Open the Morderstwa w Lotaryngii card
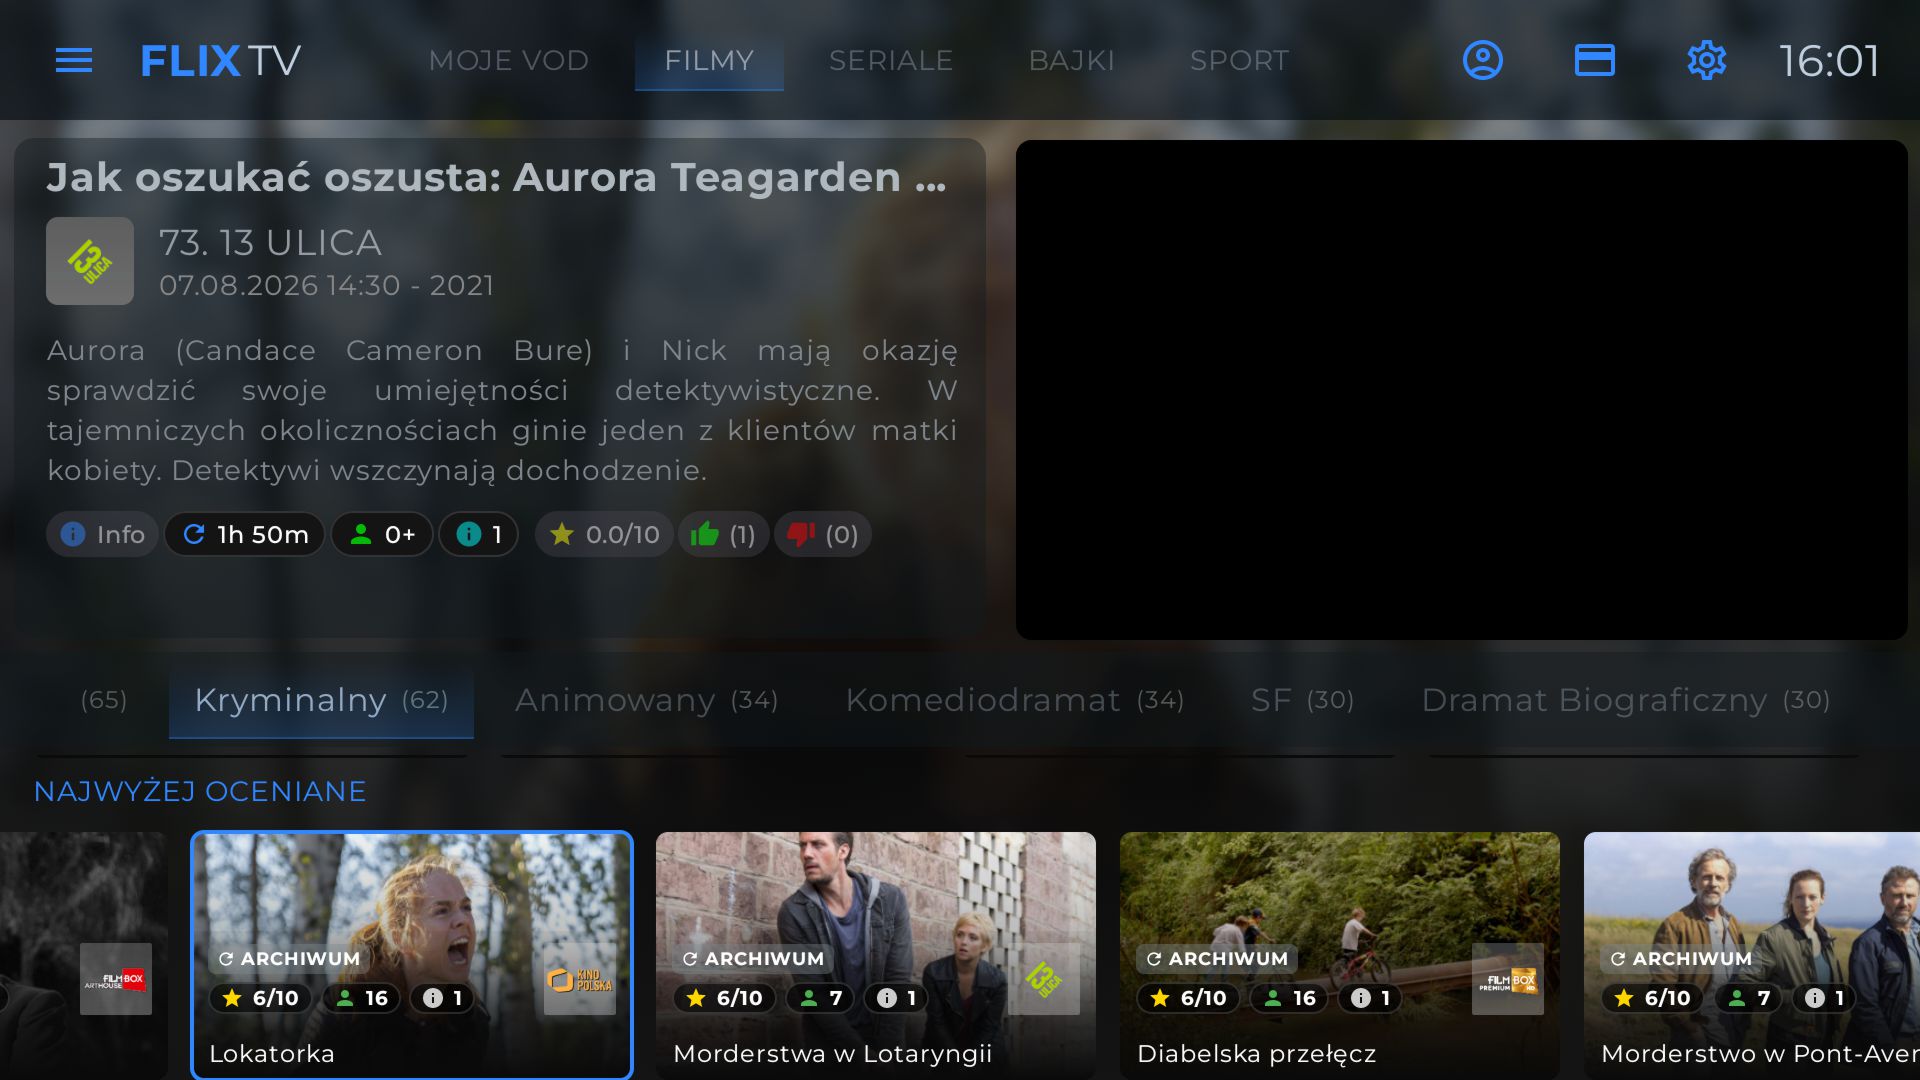This screenshot has width=1920, height=1080. (876, 956)
